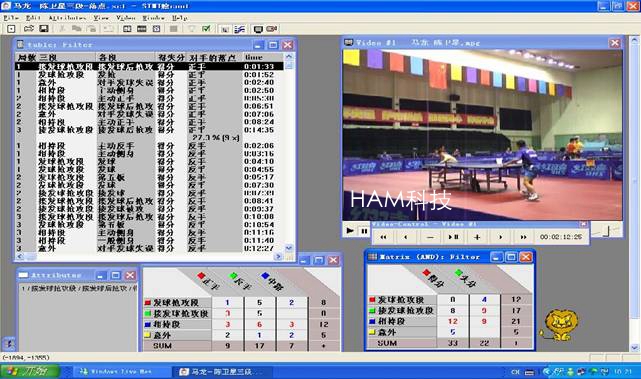Open the Attributes menu
Image resolution: width=641 pixels, height=379 pixels.
tap(67, 18)
